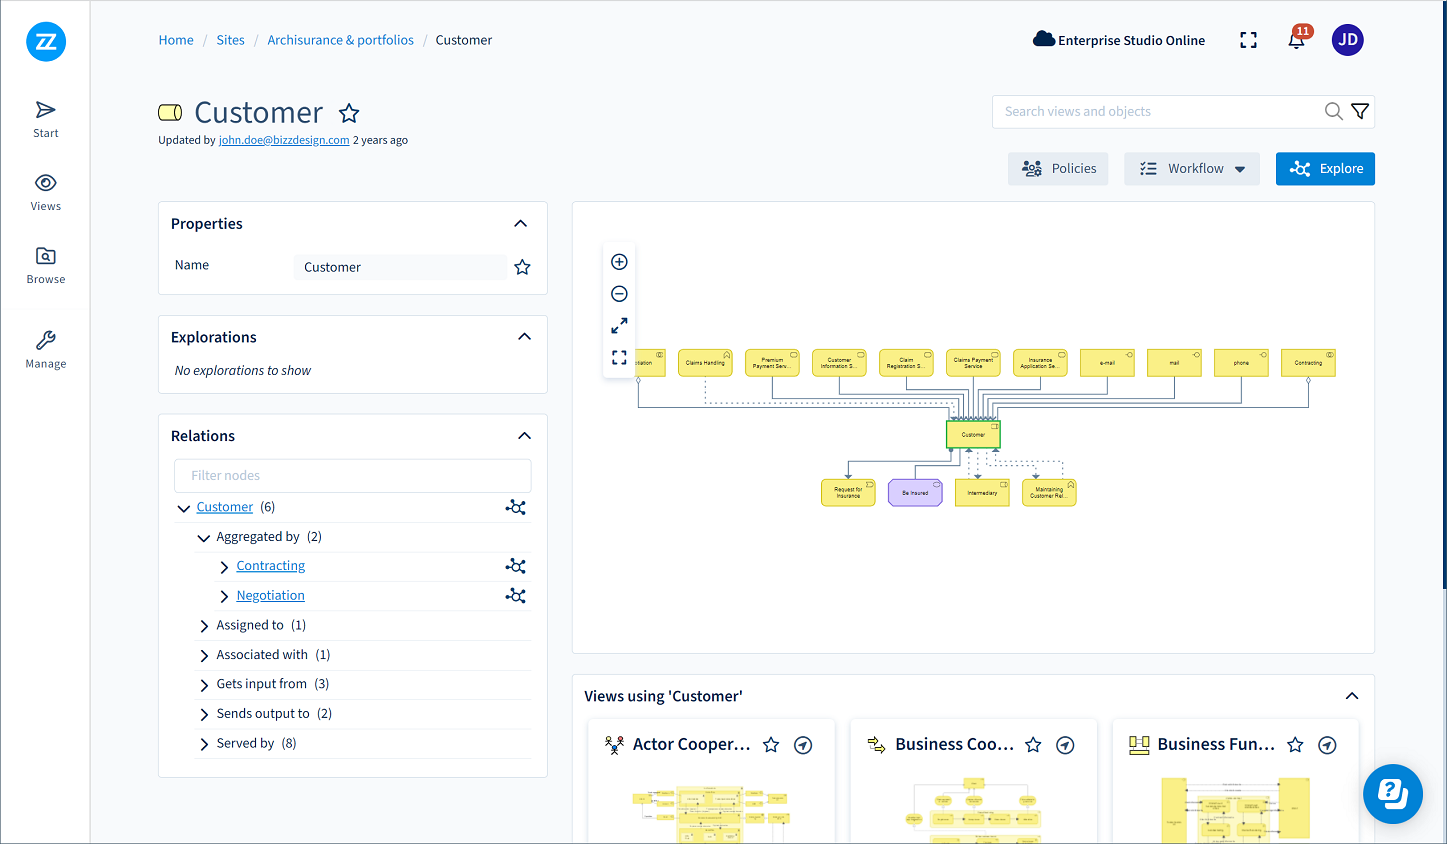Collapse the Relations panel
The height and width of the screenshot is (844, 1447).
[524, 436]
